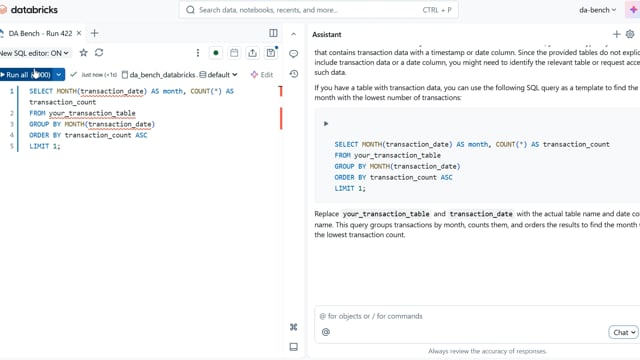Toggle the bottom panel icon in side rail
The width and height of the screenshot is (640, 360).
coord(293,347)
